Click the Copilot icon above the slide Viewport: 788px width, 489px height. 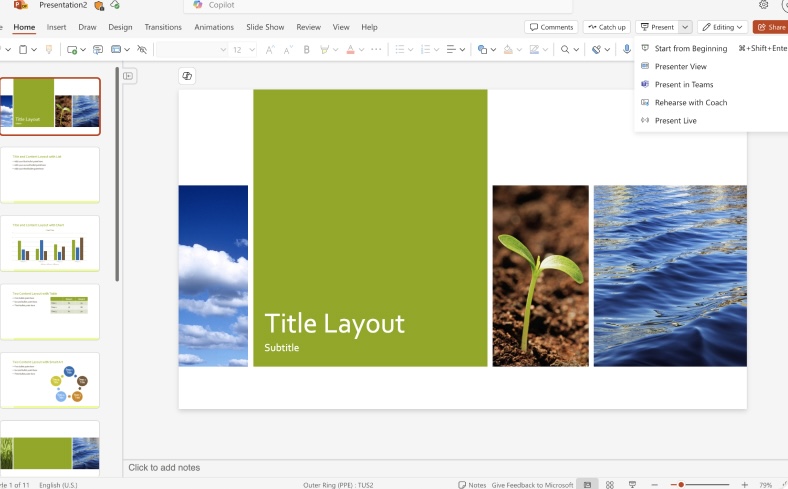pyautogui.click(x=187, y=76)
